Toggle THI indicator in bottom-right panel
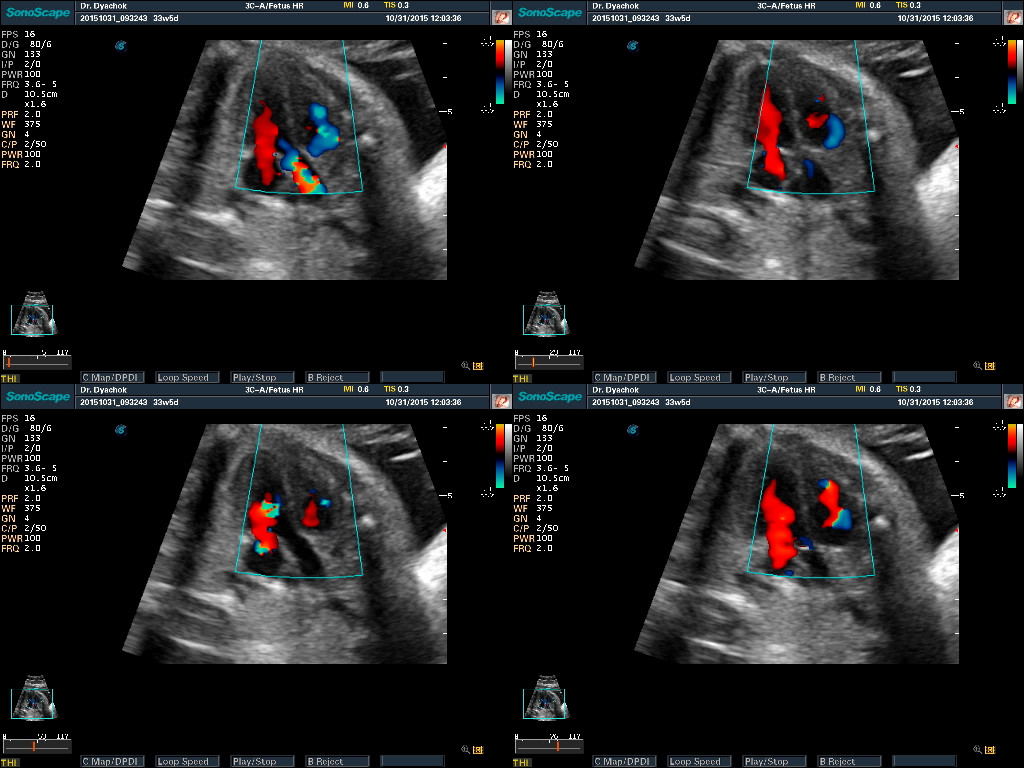 click(x=521, y=763)
